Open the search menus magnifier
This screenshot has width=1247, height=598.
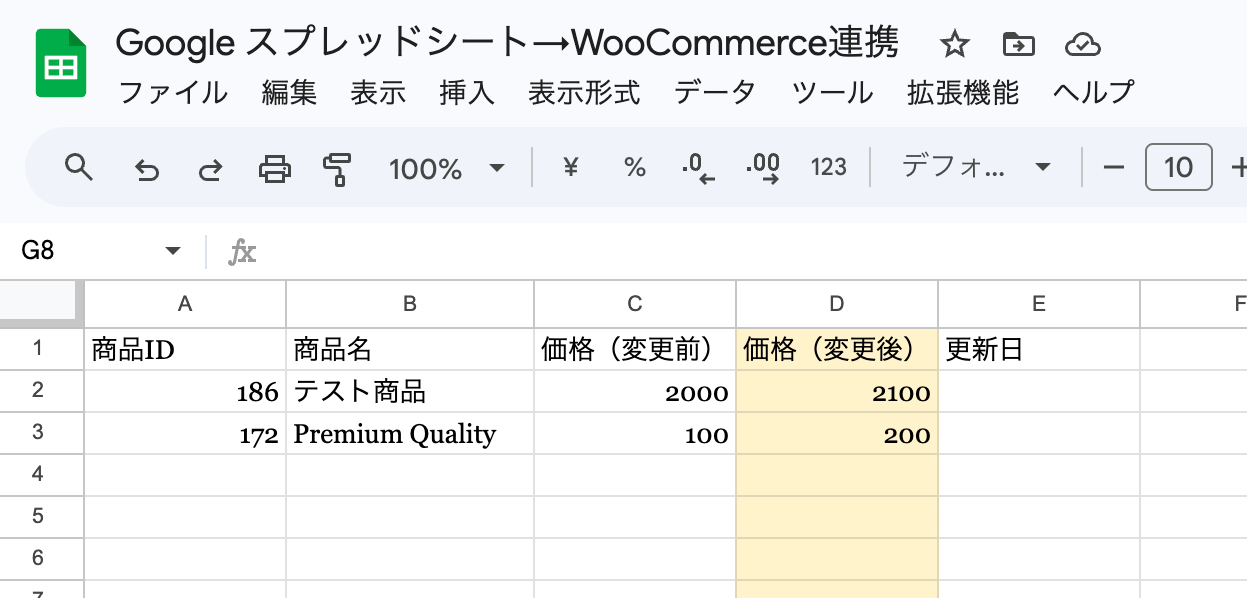point(78,167)
